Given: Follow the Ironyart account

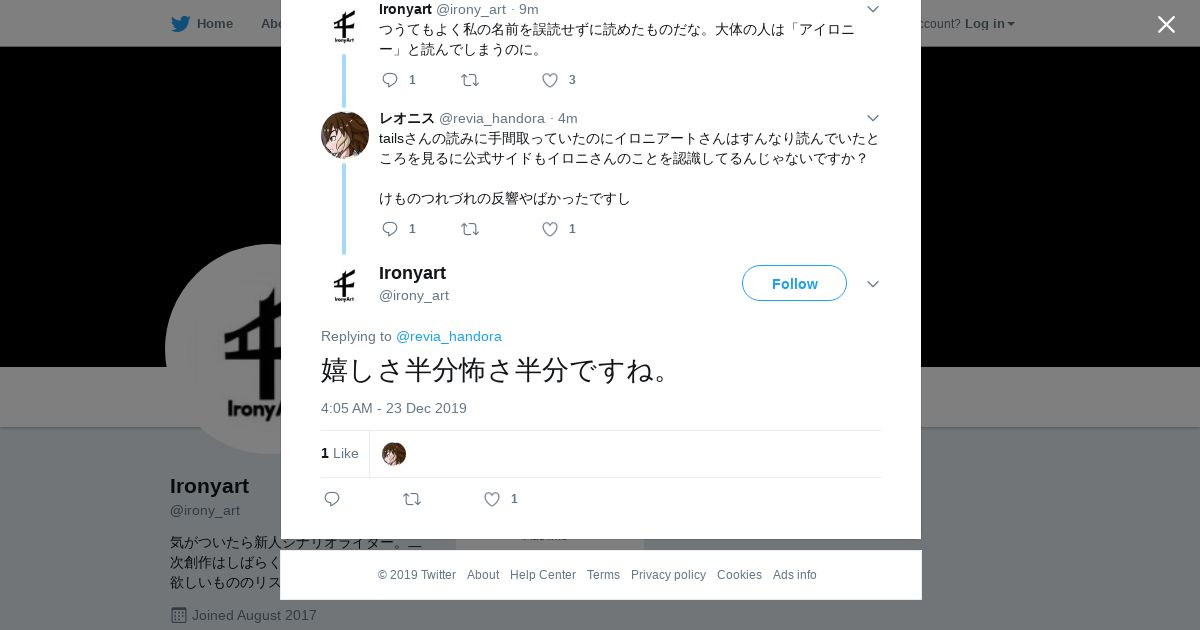Looking at the screenshot, I should pyautogui.click(x=794, y=283).
